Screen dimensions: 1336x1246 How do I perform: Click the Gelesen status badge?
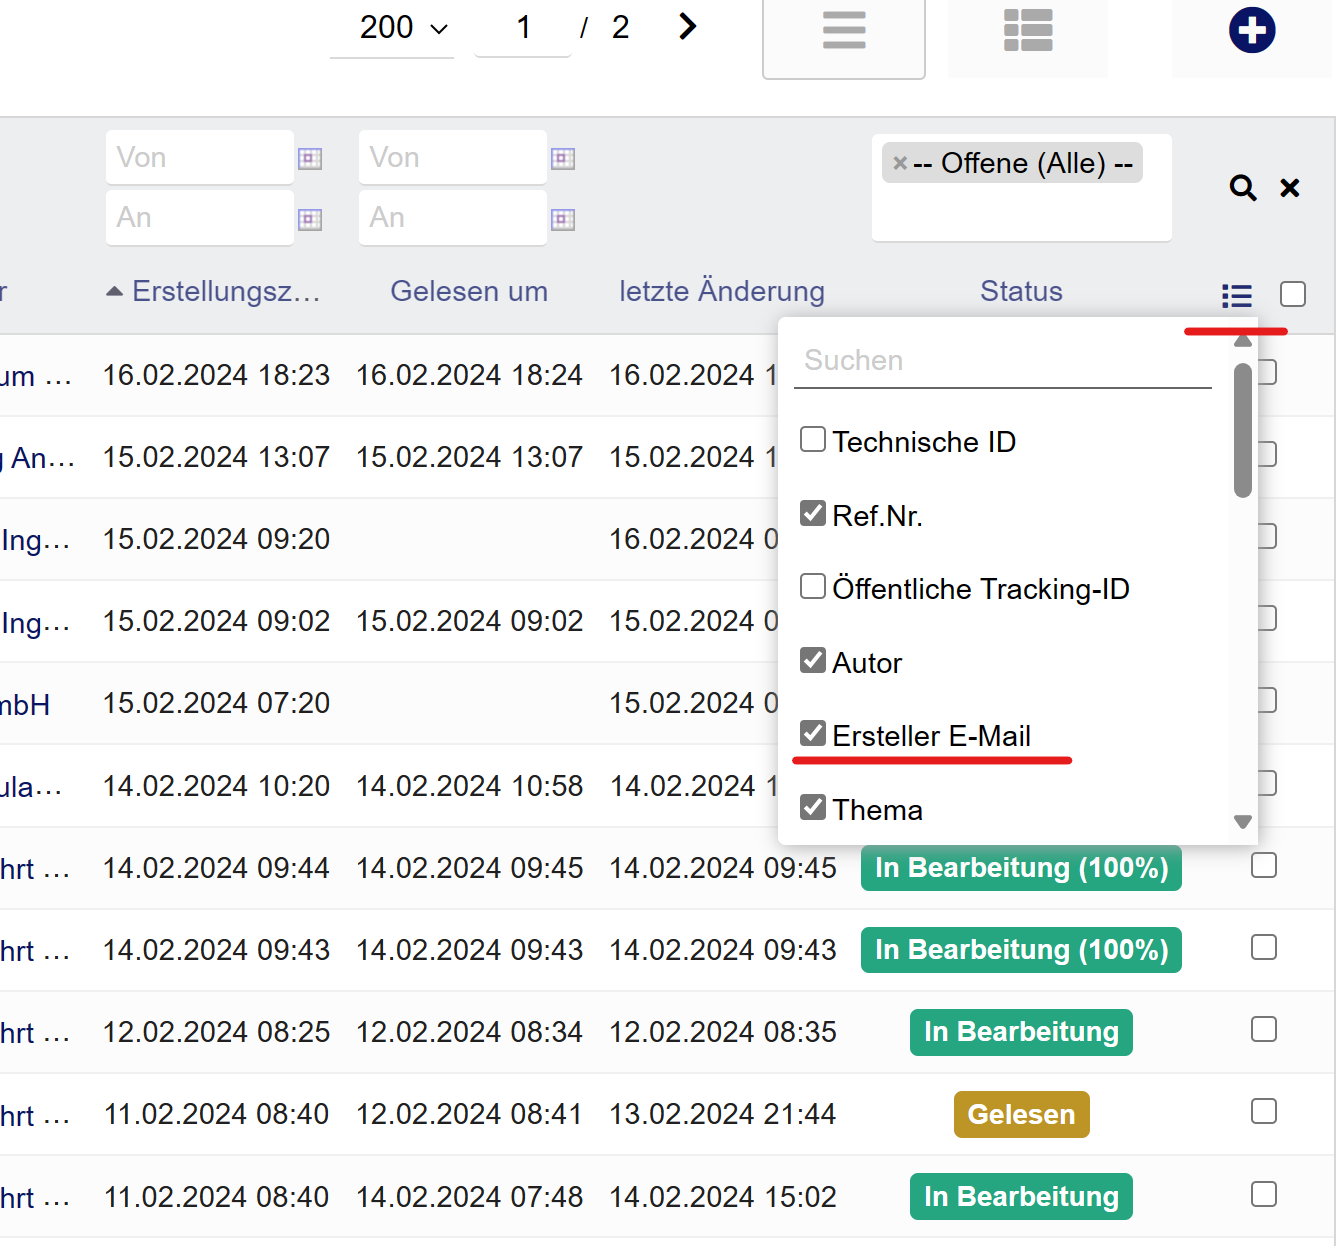(x=1021, y=1114)
